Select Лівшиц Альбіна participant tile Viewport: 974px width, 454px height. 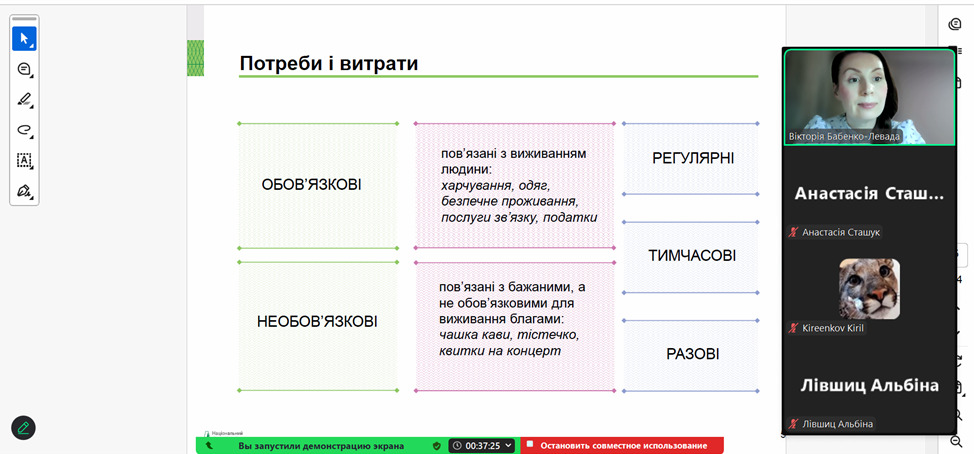click(869, 385)
